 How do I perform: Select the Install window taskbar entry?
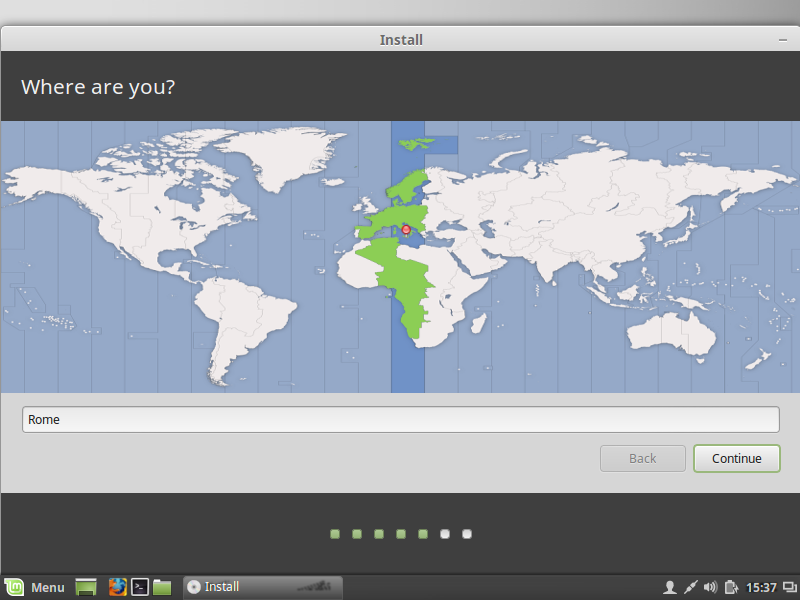[263, 587]
